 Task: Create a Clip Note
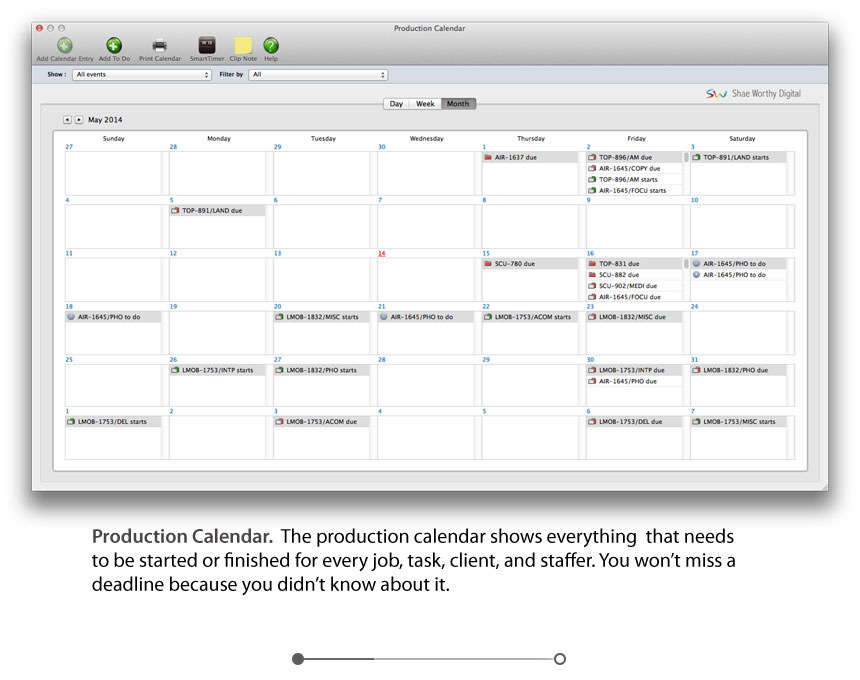[x=243, y=45]
